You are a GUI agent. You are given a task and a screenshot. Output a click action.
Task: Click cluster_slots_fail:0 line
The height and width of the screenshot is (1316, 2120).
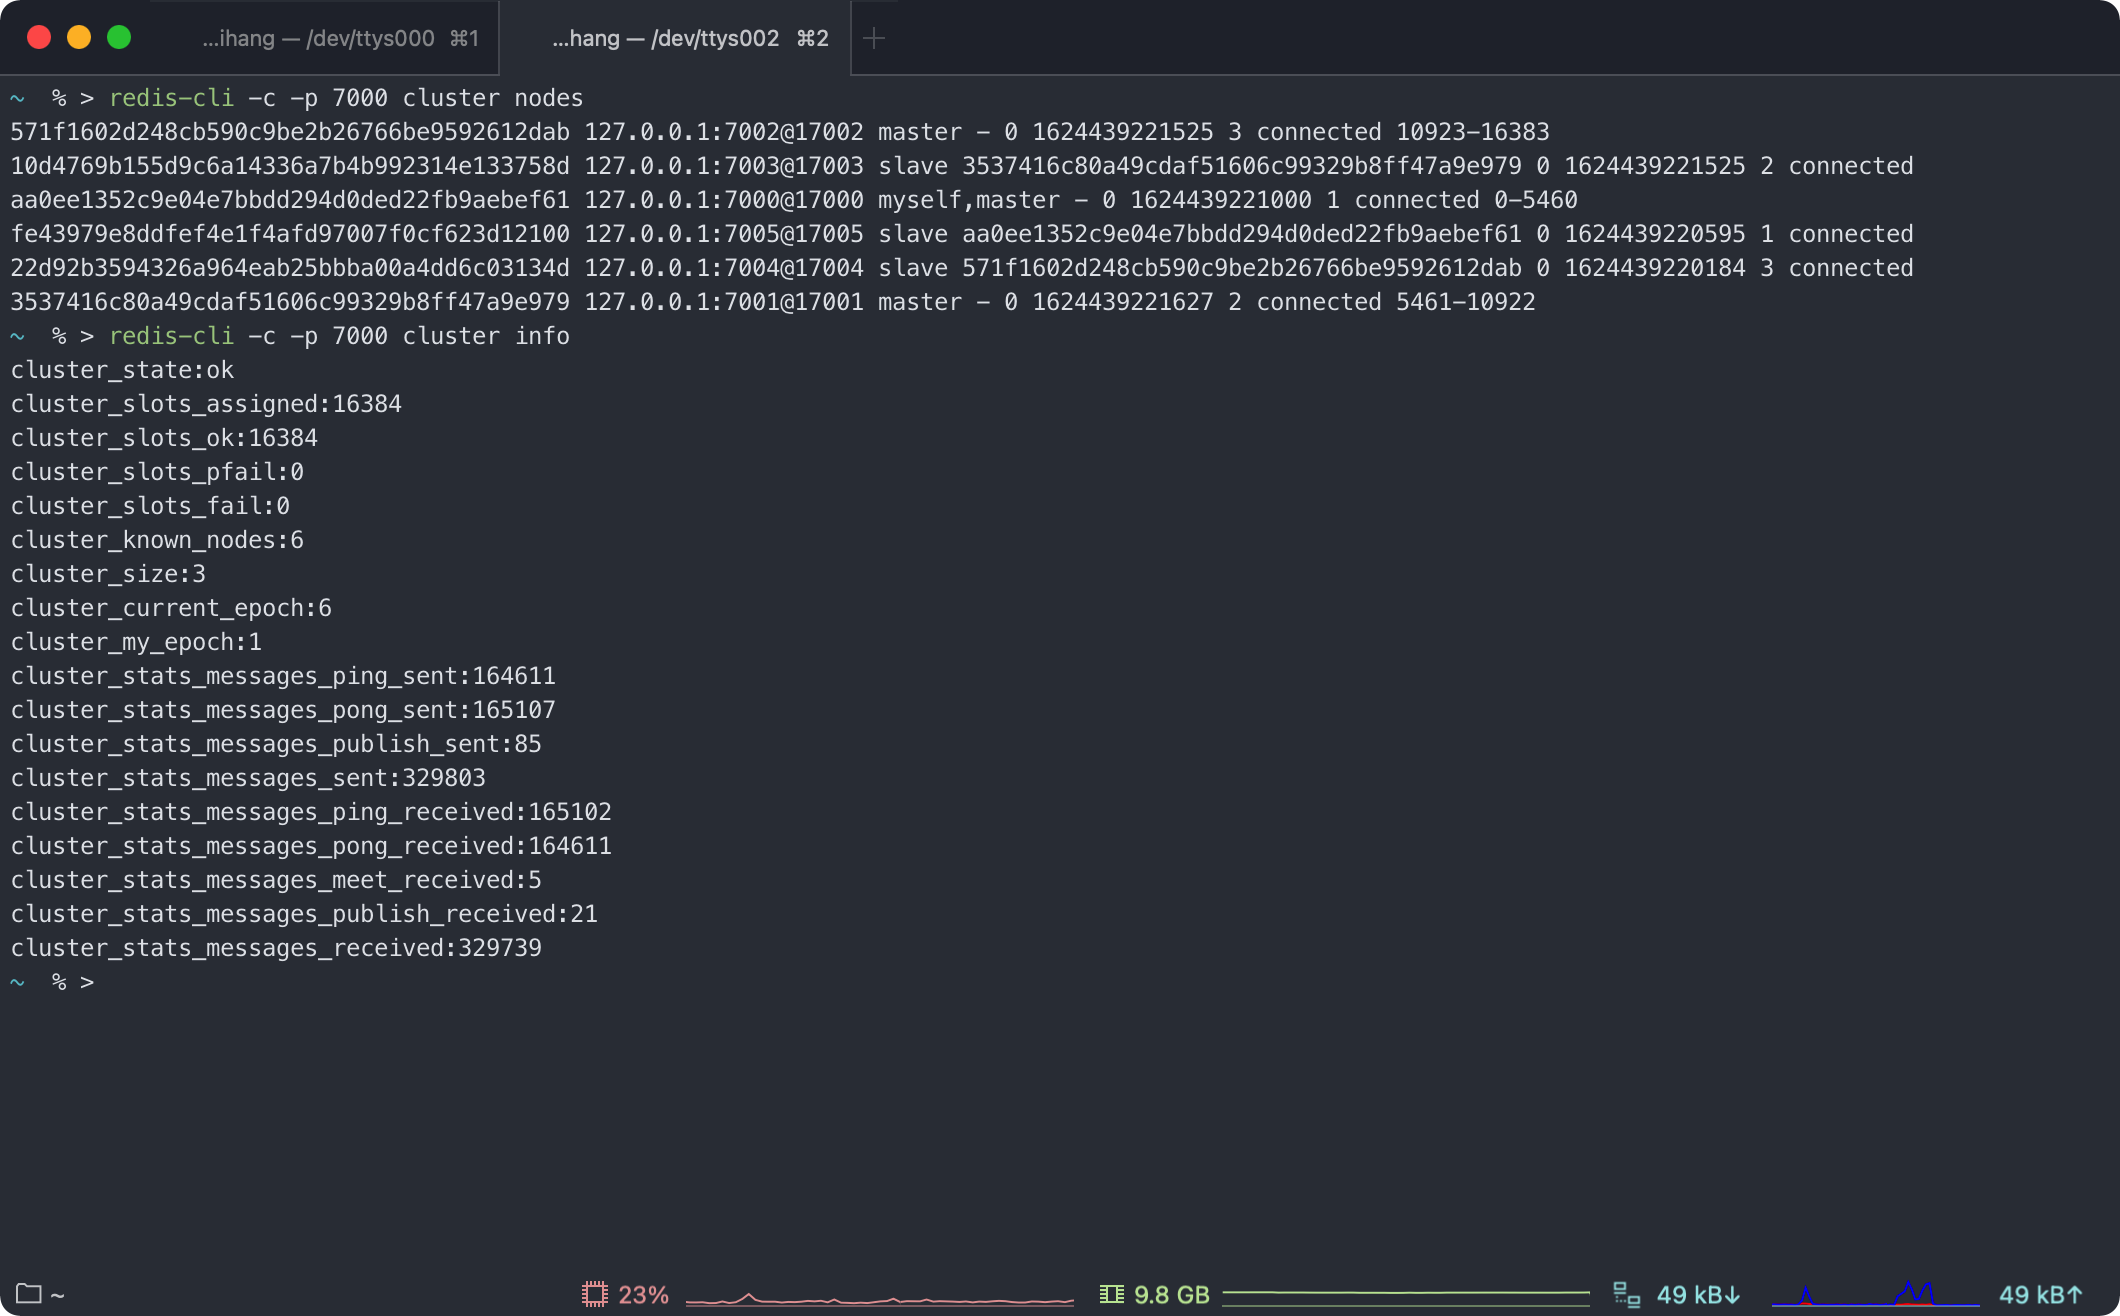150,506
